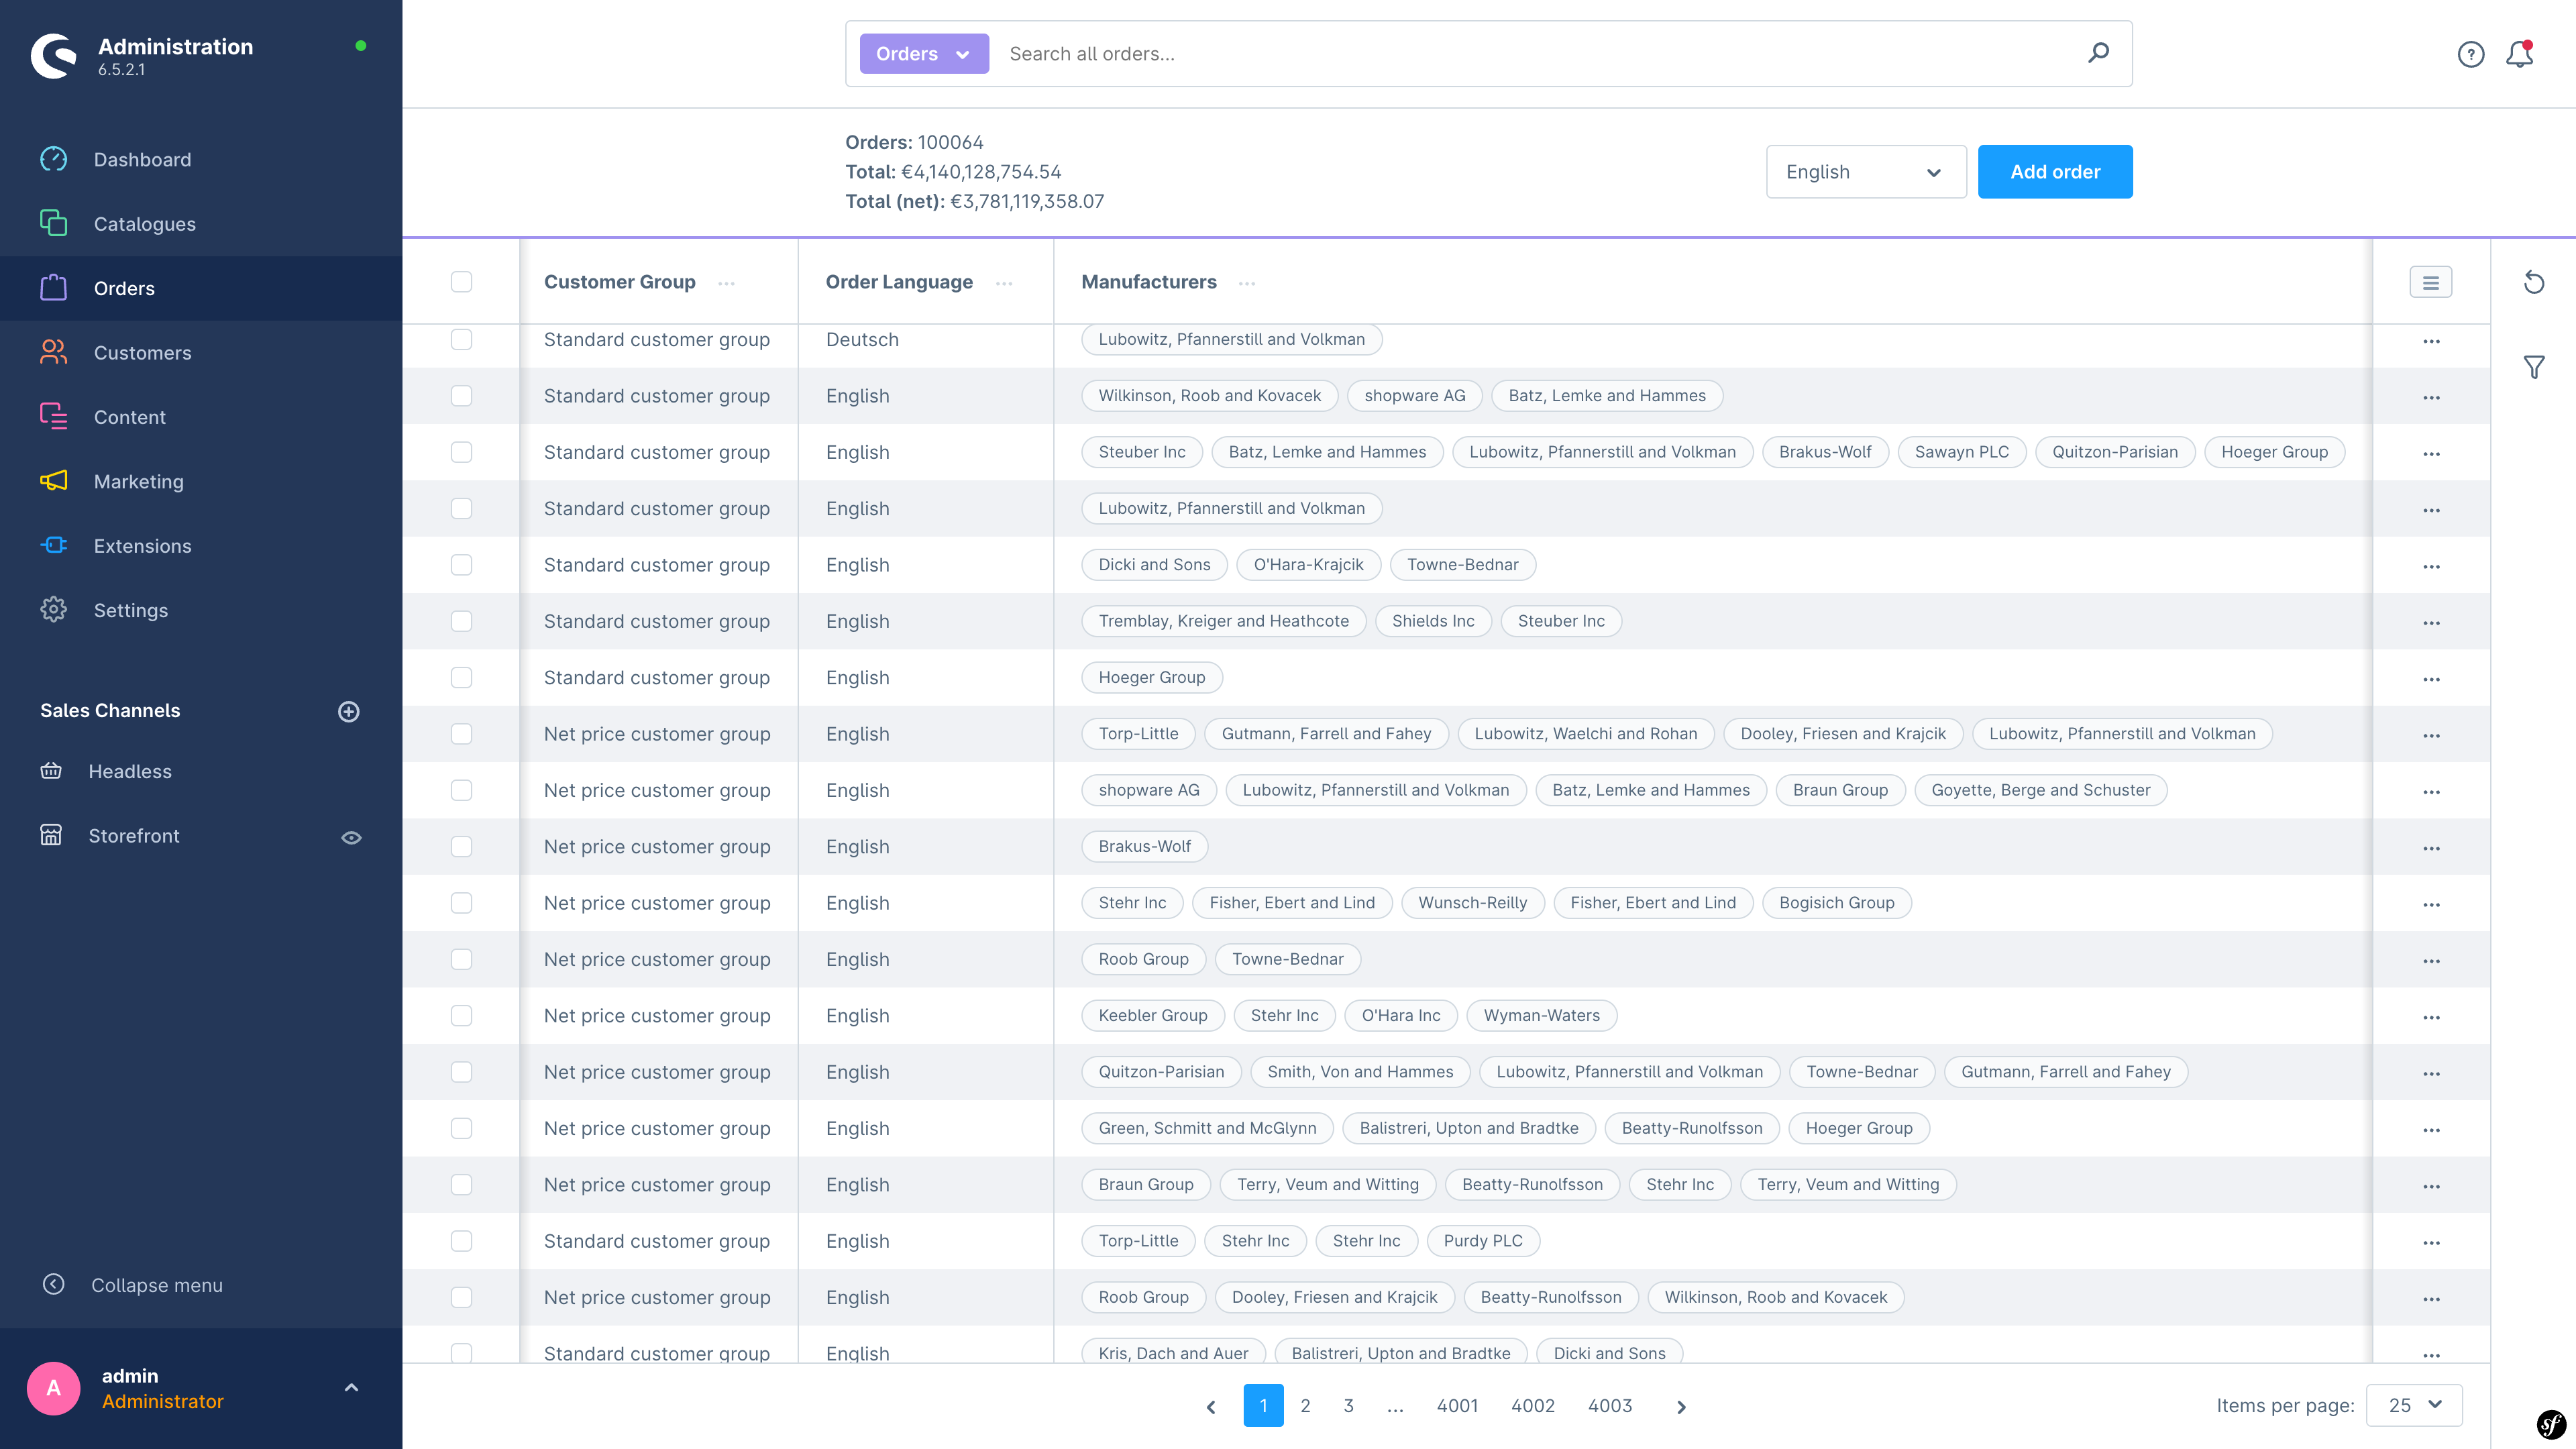The image size is (2576, 1449).
Task: Open Customers menu item
Action: pyautogui.click(x=201, y=353)
